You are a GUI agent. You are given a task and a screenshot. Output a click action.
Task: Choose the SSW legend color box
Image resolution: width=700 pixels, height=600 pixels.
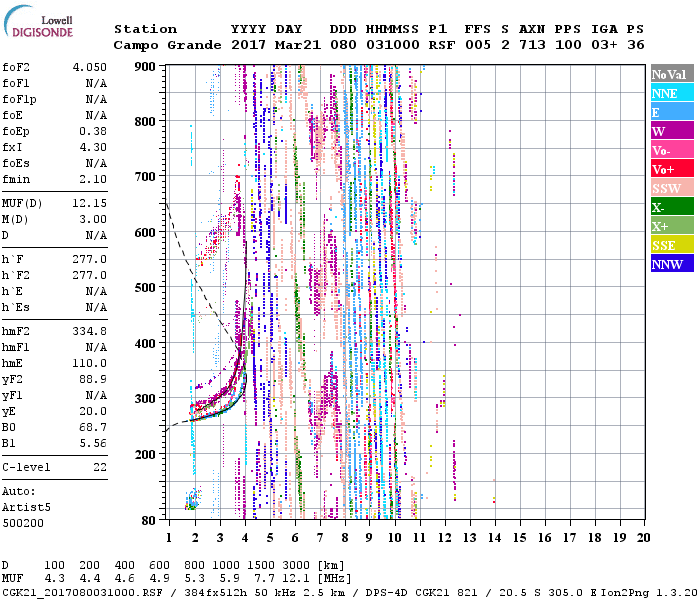pos(671,188)
